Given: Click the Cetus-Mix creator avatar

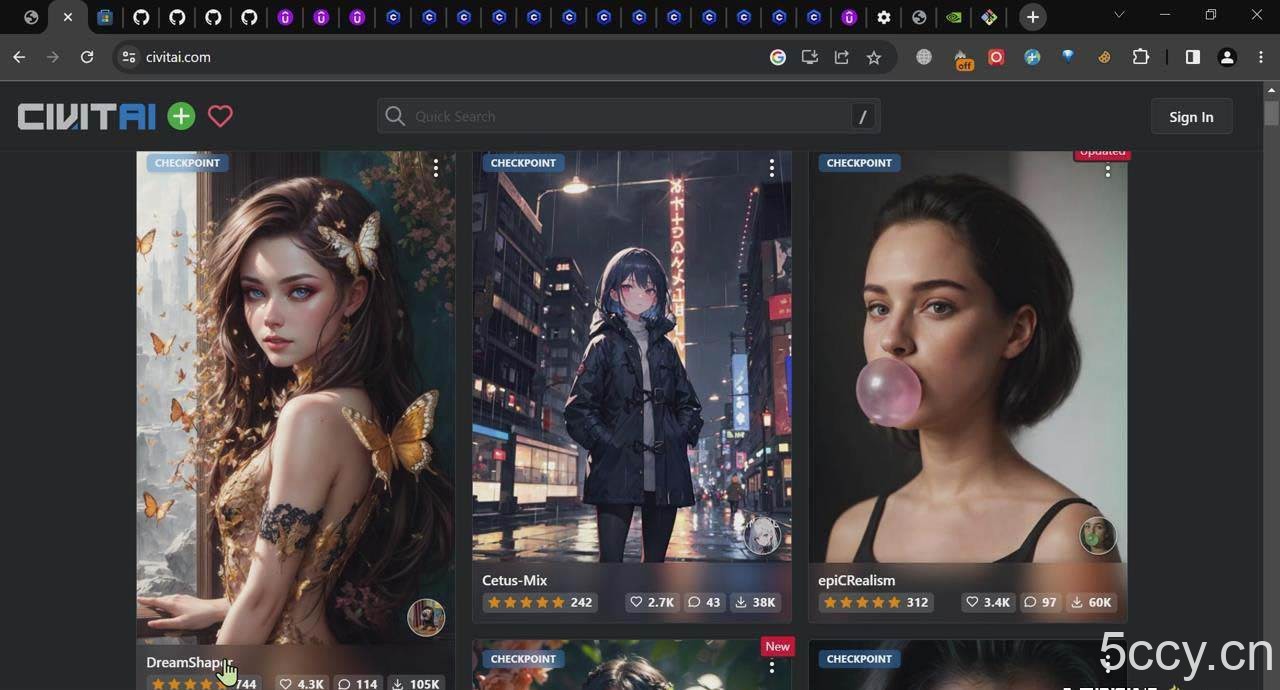Looking at the screenshot, I should coord(761,536).
